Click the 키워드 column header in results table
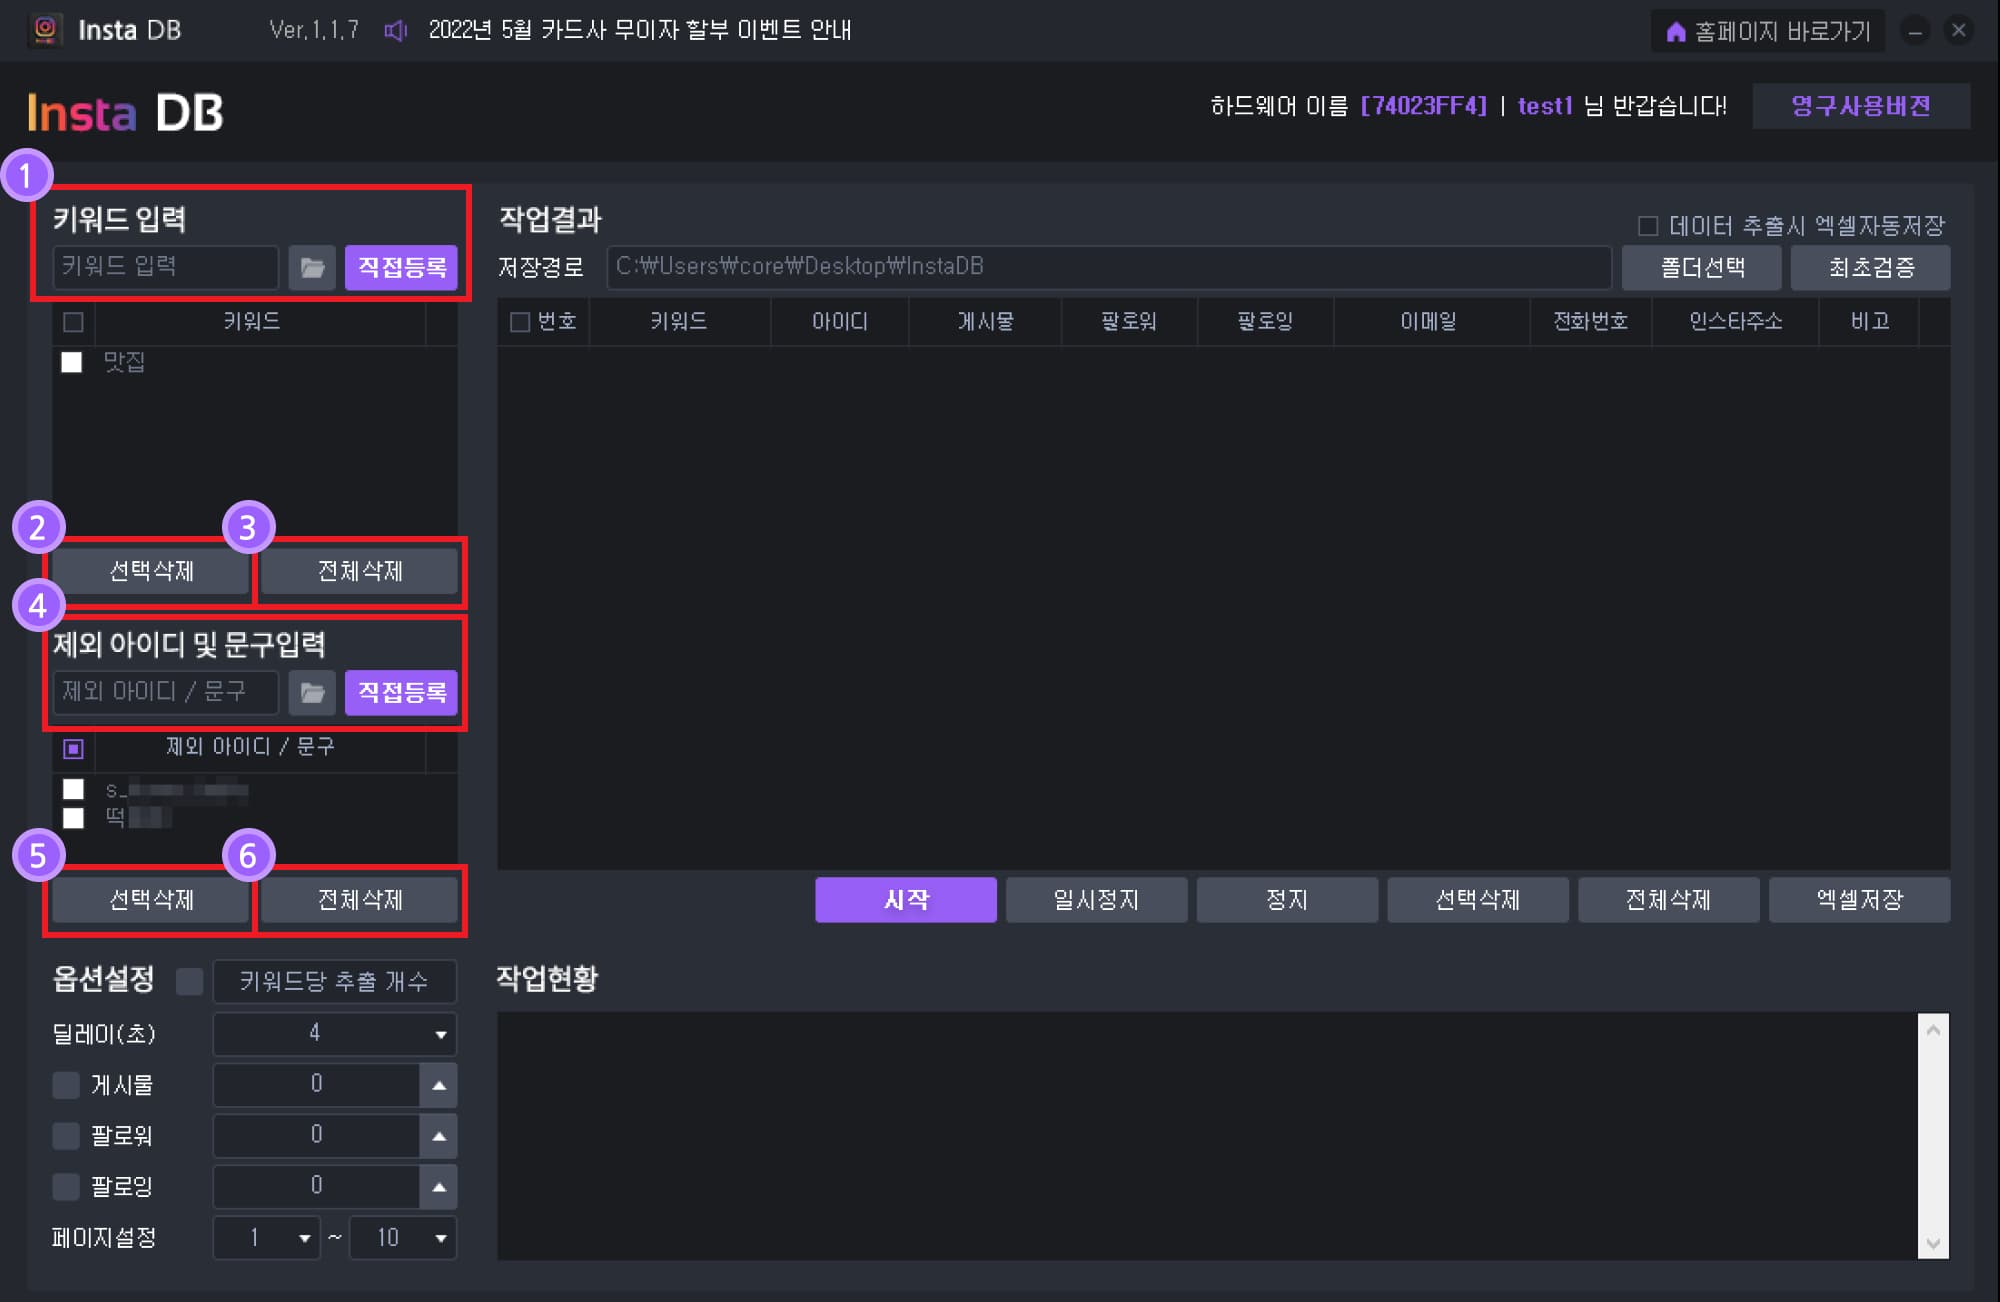The width and height of the screenshot is (2000, 1302). (679, 322)
